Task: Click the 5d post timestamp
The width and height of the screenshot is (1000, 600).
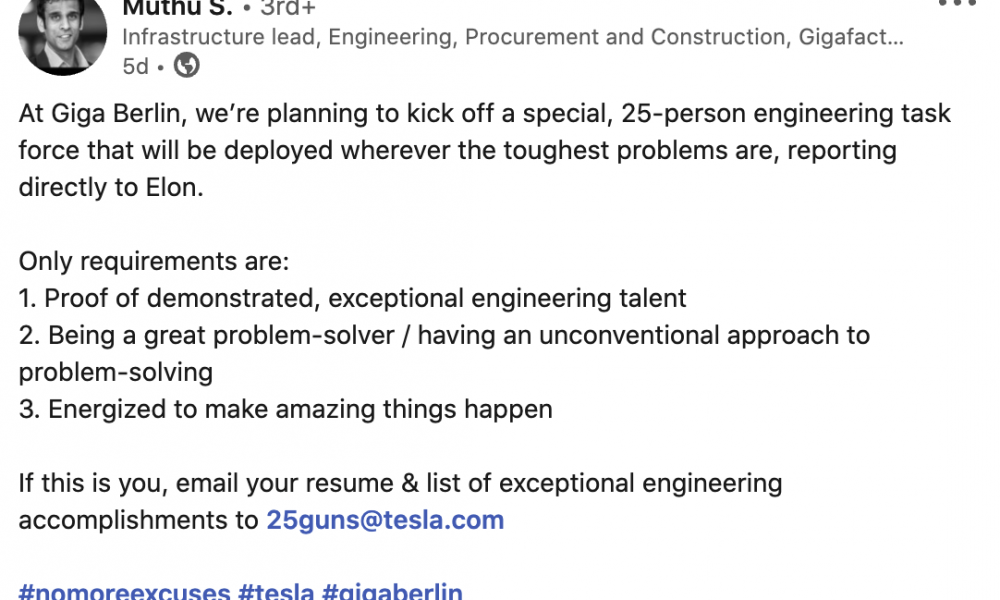Action: [135, 66]
